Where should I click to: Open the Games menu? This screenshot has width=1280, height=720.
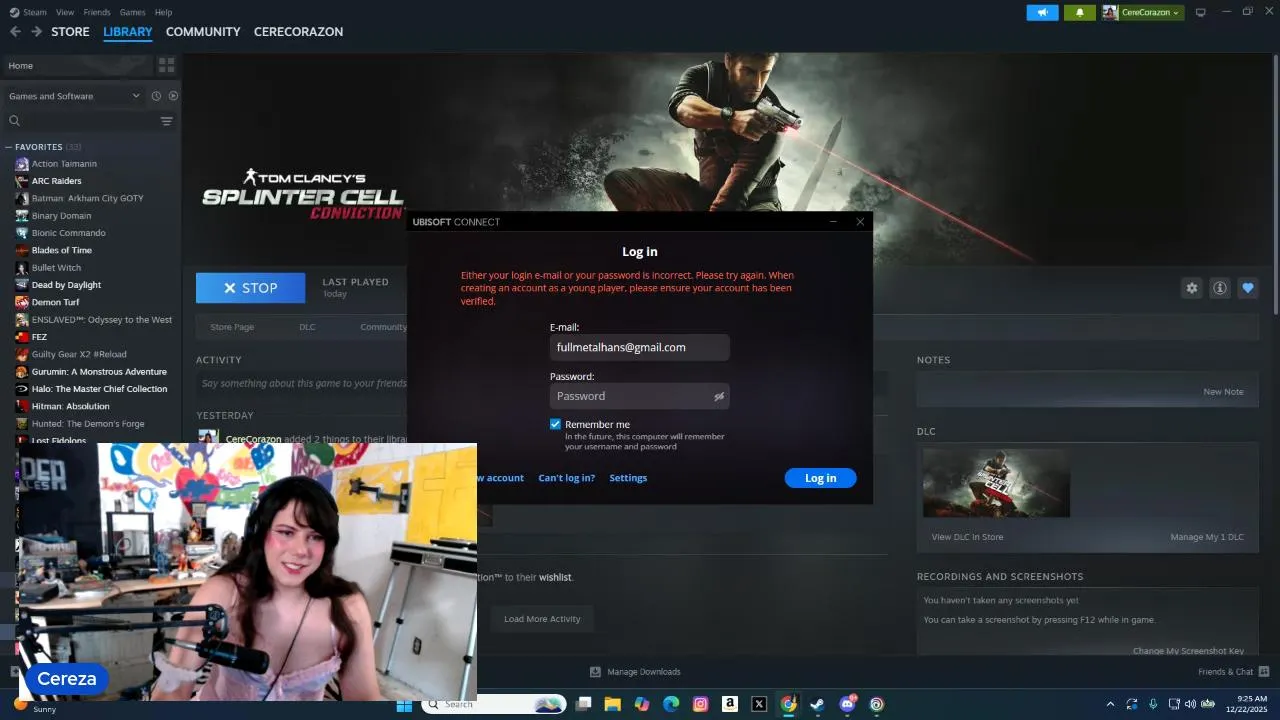[132, 12]
